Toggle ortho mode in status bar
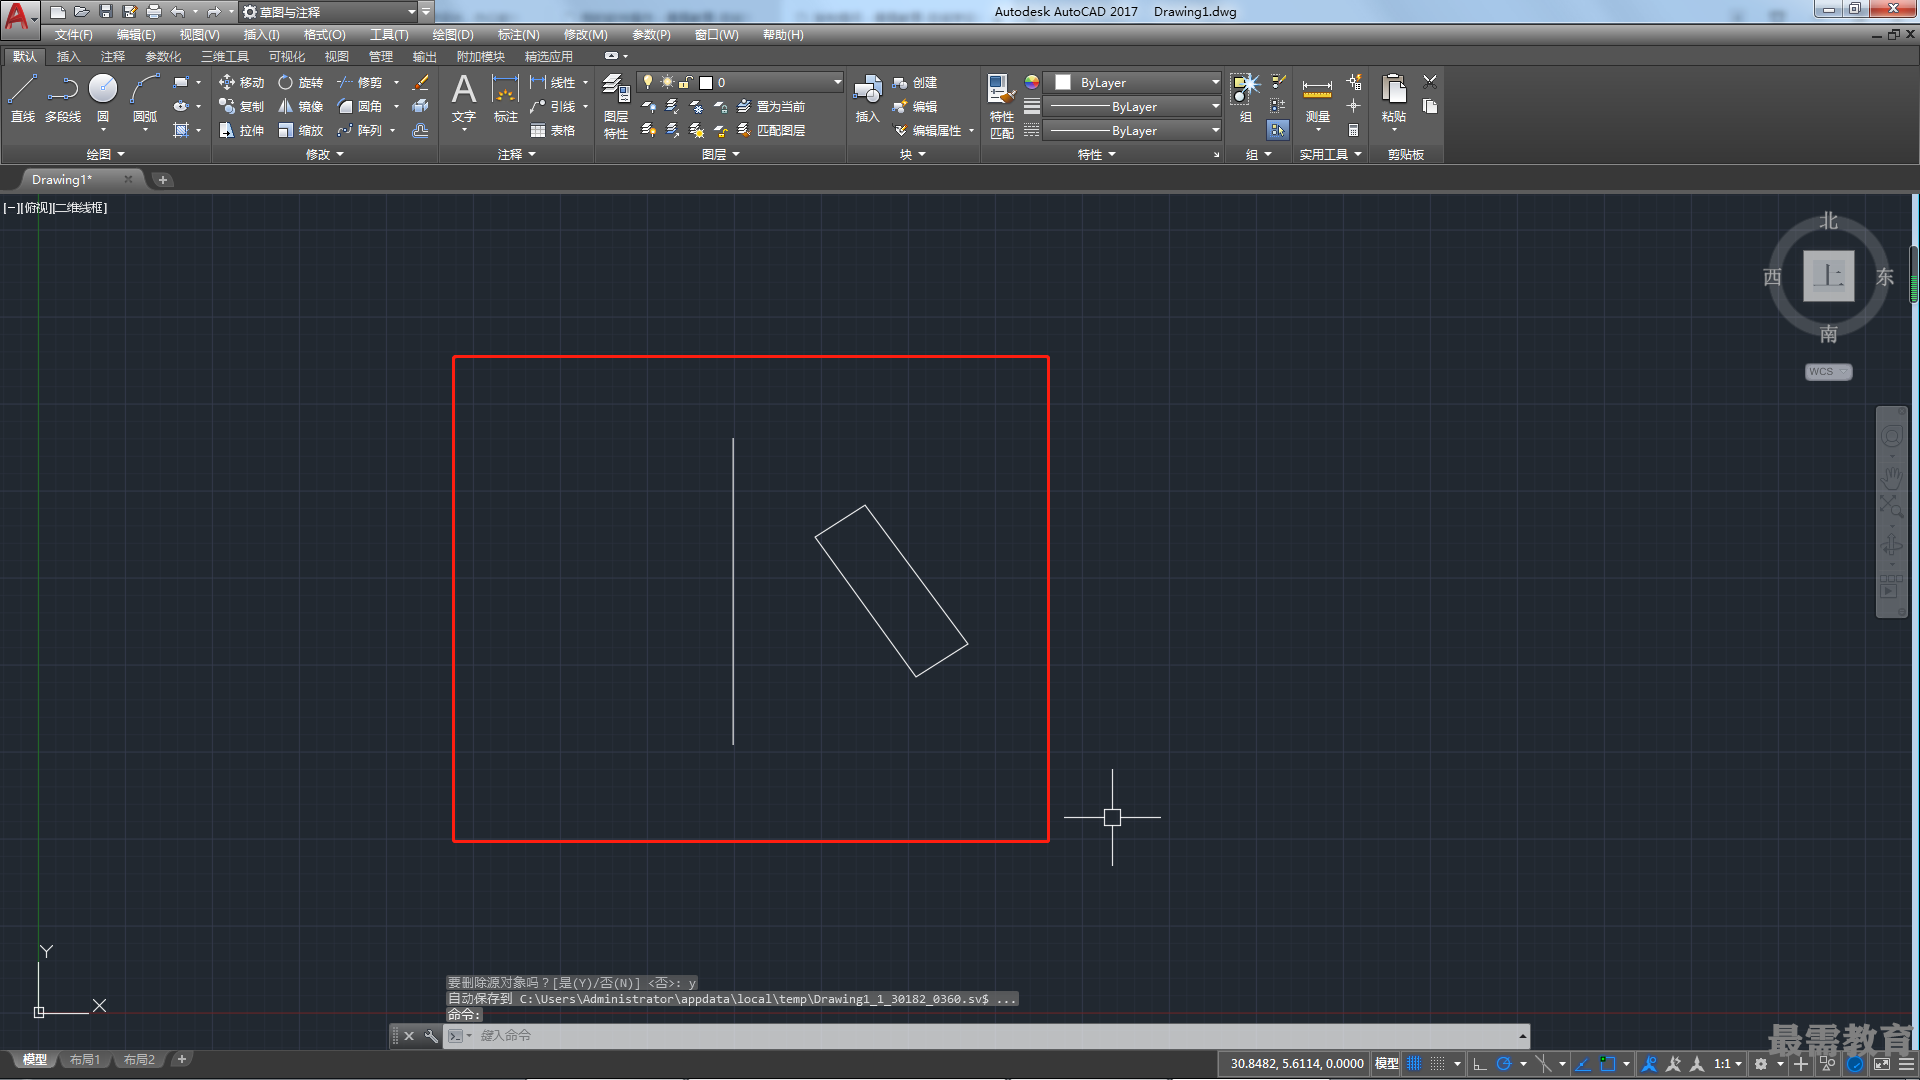This screenshot has width=1920, height=1080. [x=1480, y=1064]
